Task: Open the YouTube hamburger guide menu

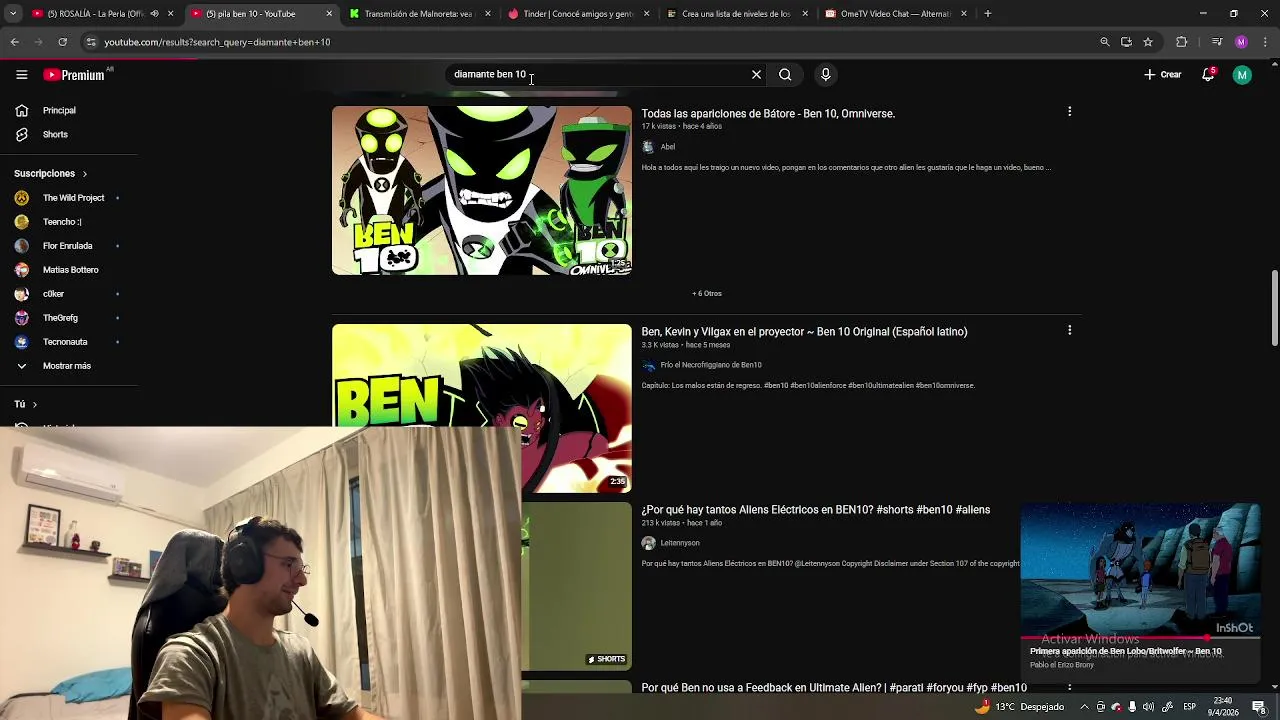Action: tap(21, 75)
